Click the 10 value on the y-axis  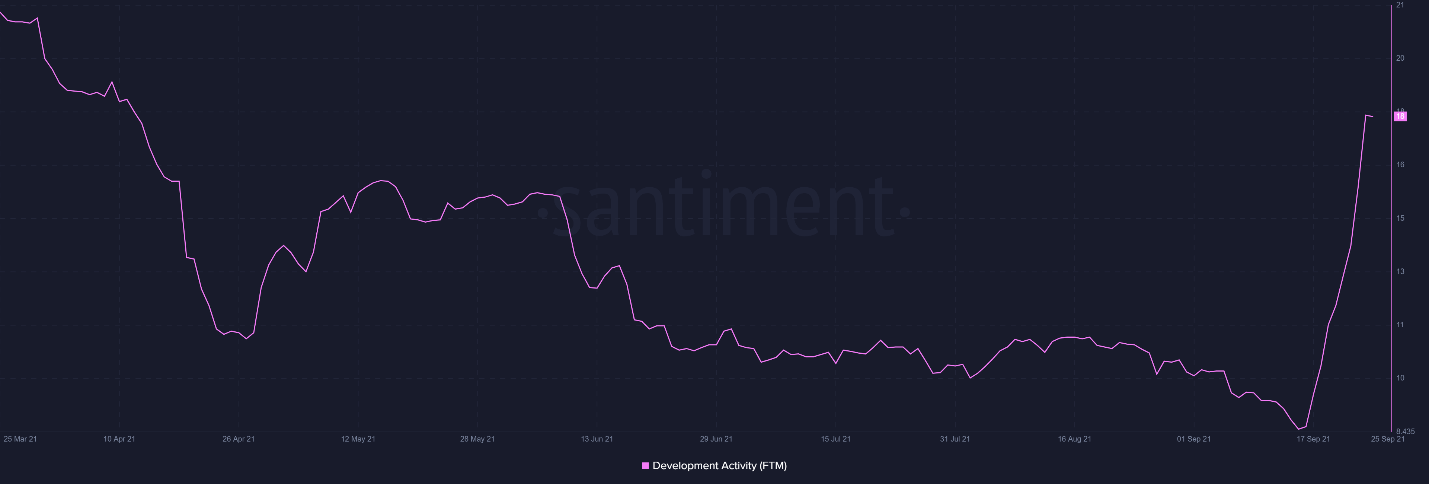[x=1400, y=378]
